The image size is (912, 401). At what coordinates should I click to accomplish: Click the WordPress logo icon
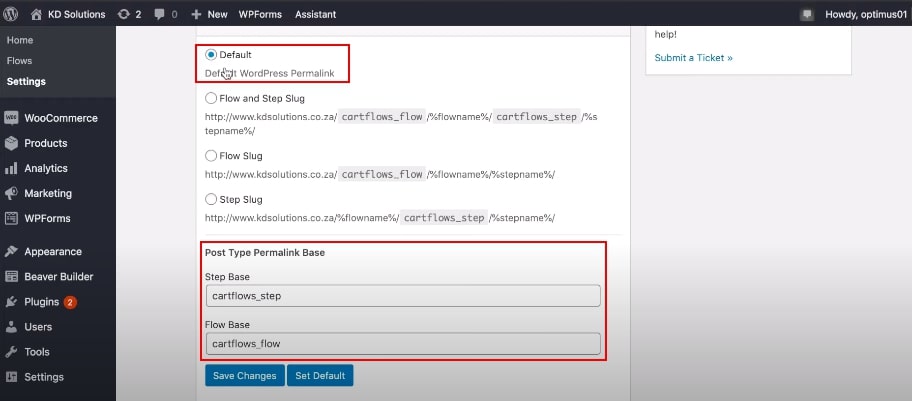pyautogui.click(x=10, y=14)
